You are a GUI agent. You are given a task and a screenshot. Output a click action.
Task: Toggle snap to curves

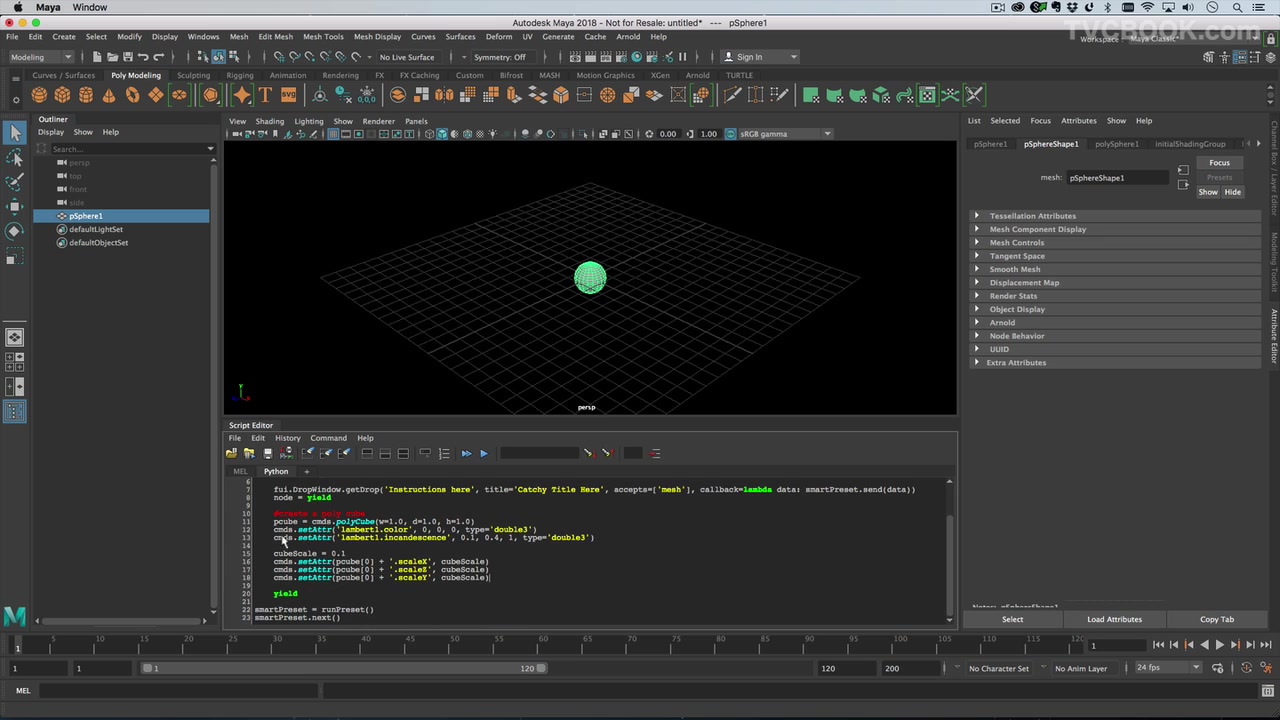coord(294,57)
